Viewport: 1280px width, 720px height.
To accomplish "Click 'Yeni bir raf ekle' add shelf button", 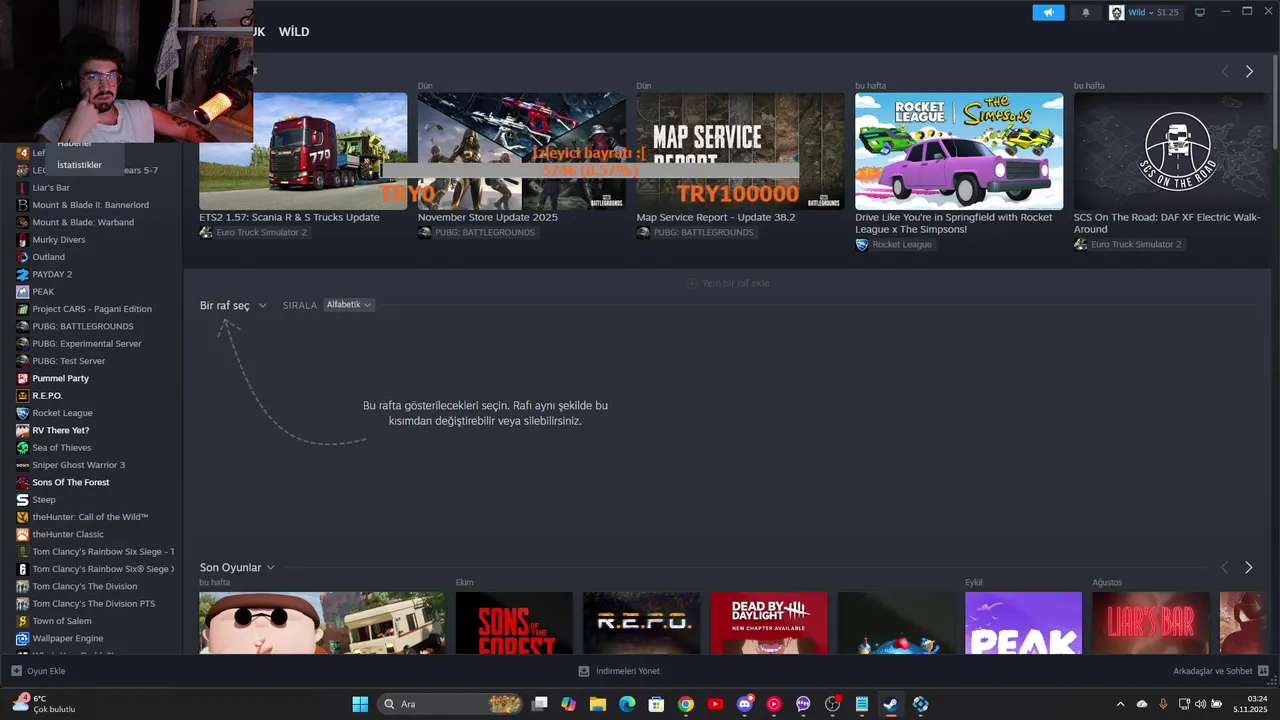I will (x=727, y=283).
